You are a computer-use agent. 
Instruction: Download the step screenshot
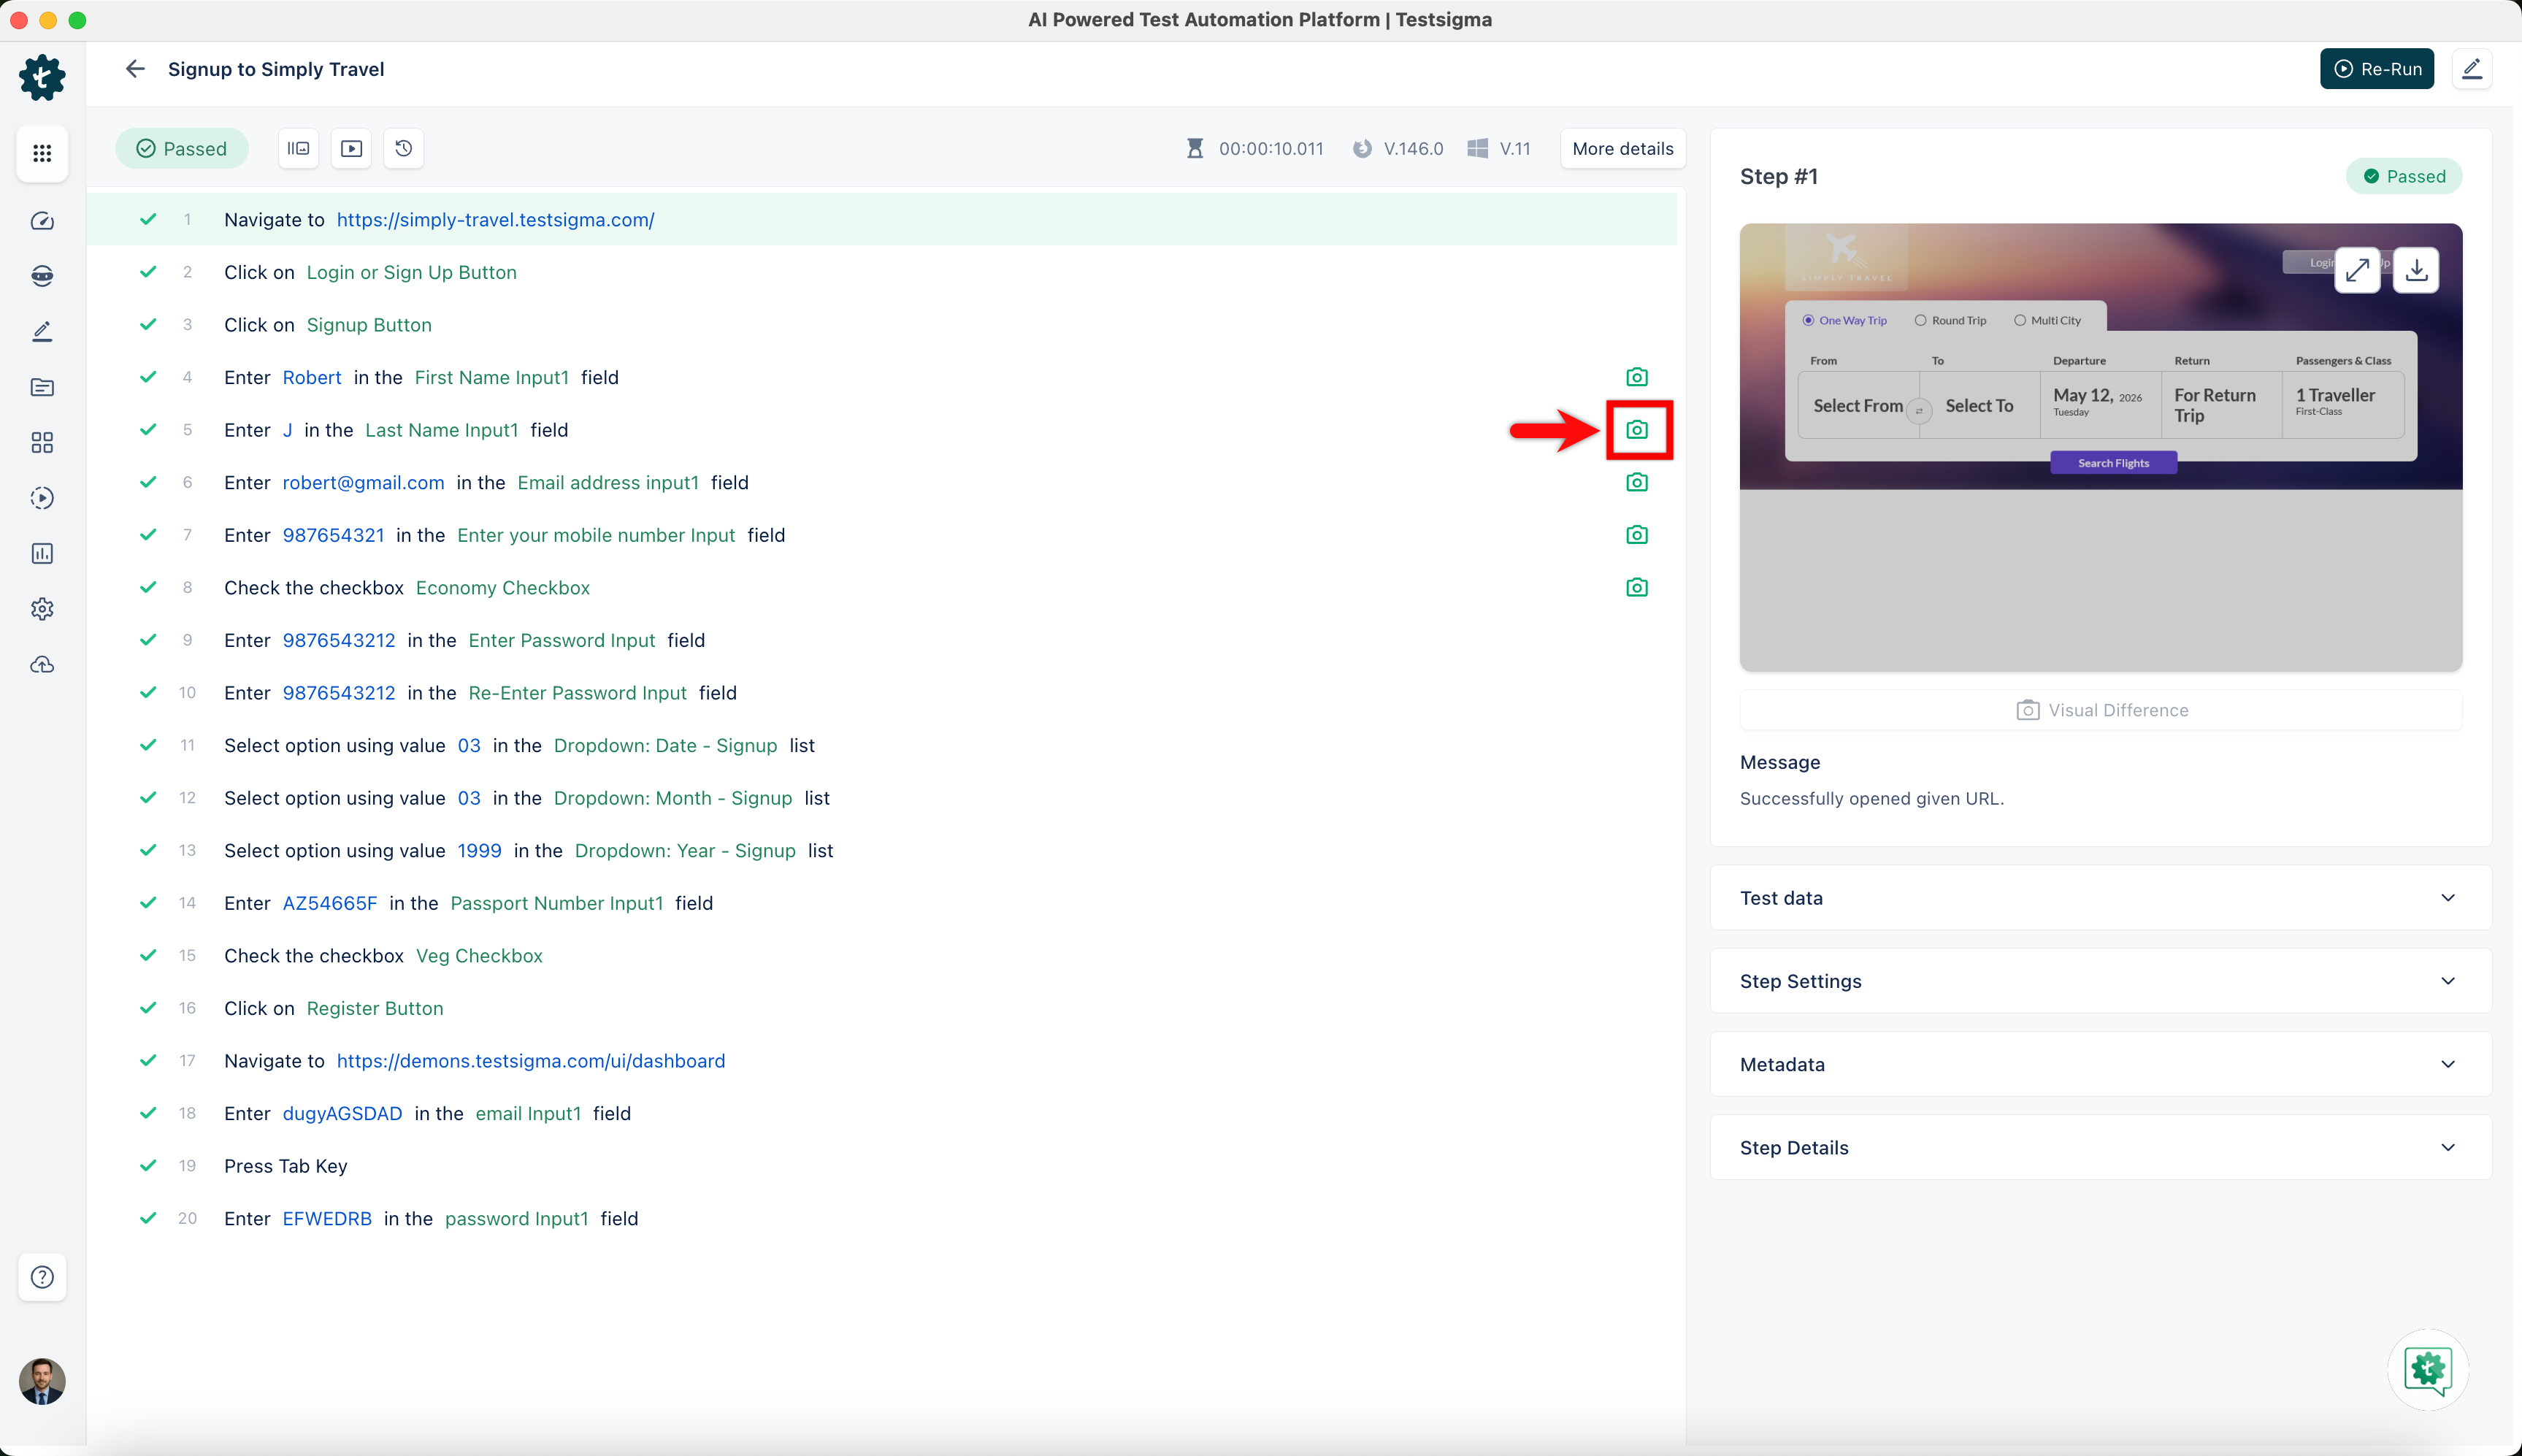click(2416, 270)
